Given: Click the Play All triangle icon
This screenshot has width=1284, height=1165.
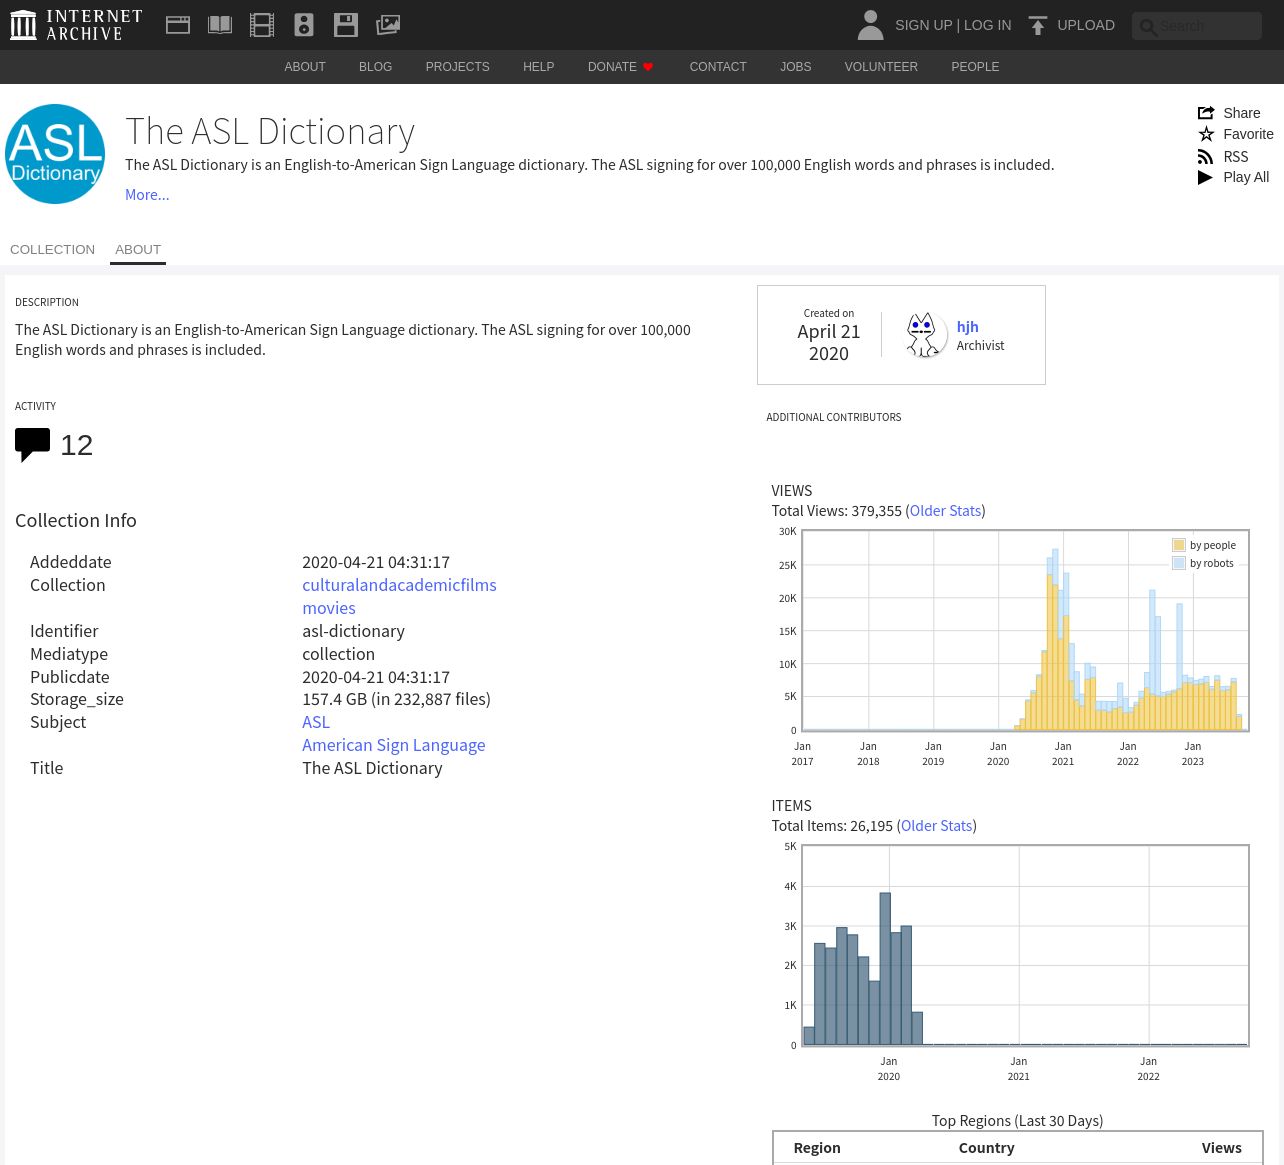Looking at the screenshot, I should [x=1205, y=177].
